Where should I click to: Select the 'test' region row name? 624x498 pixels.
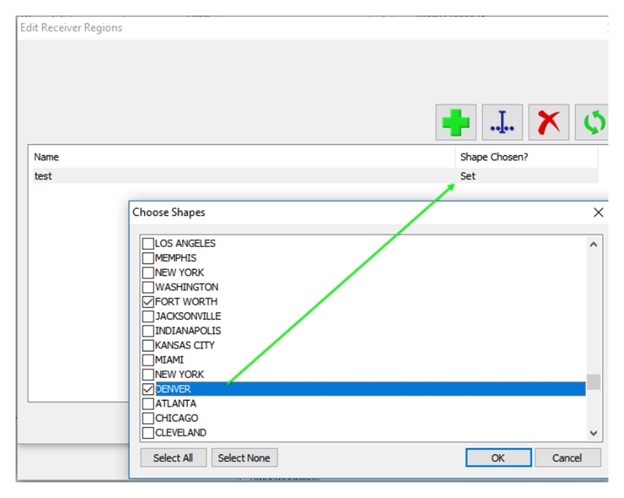(43, 176)
